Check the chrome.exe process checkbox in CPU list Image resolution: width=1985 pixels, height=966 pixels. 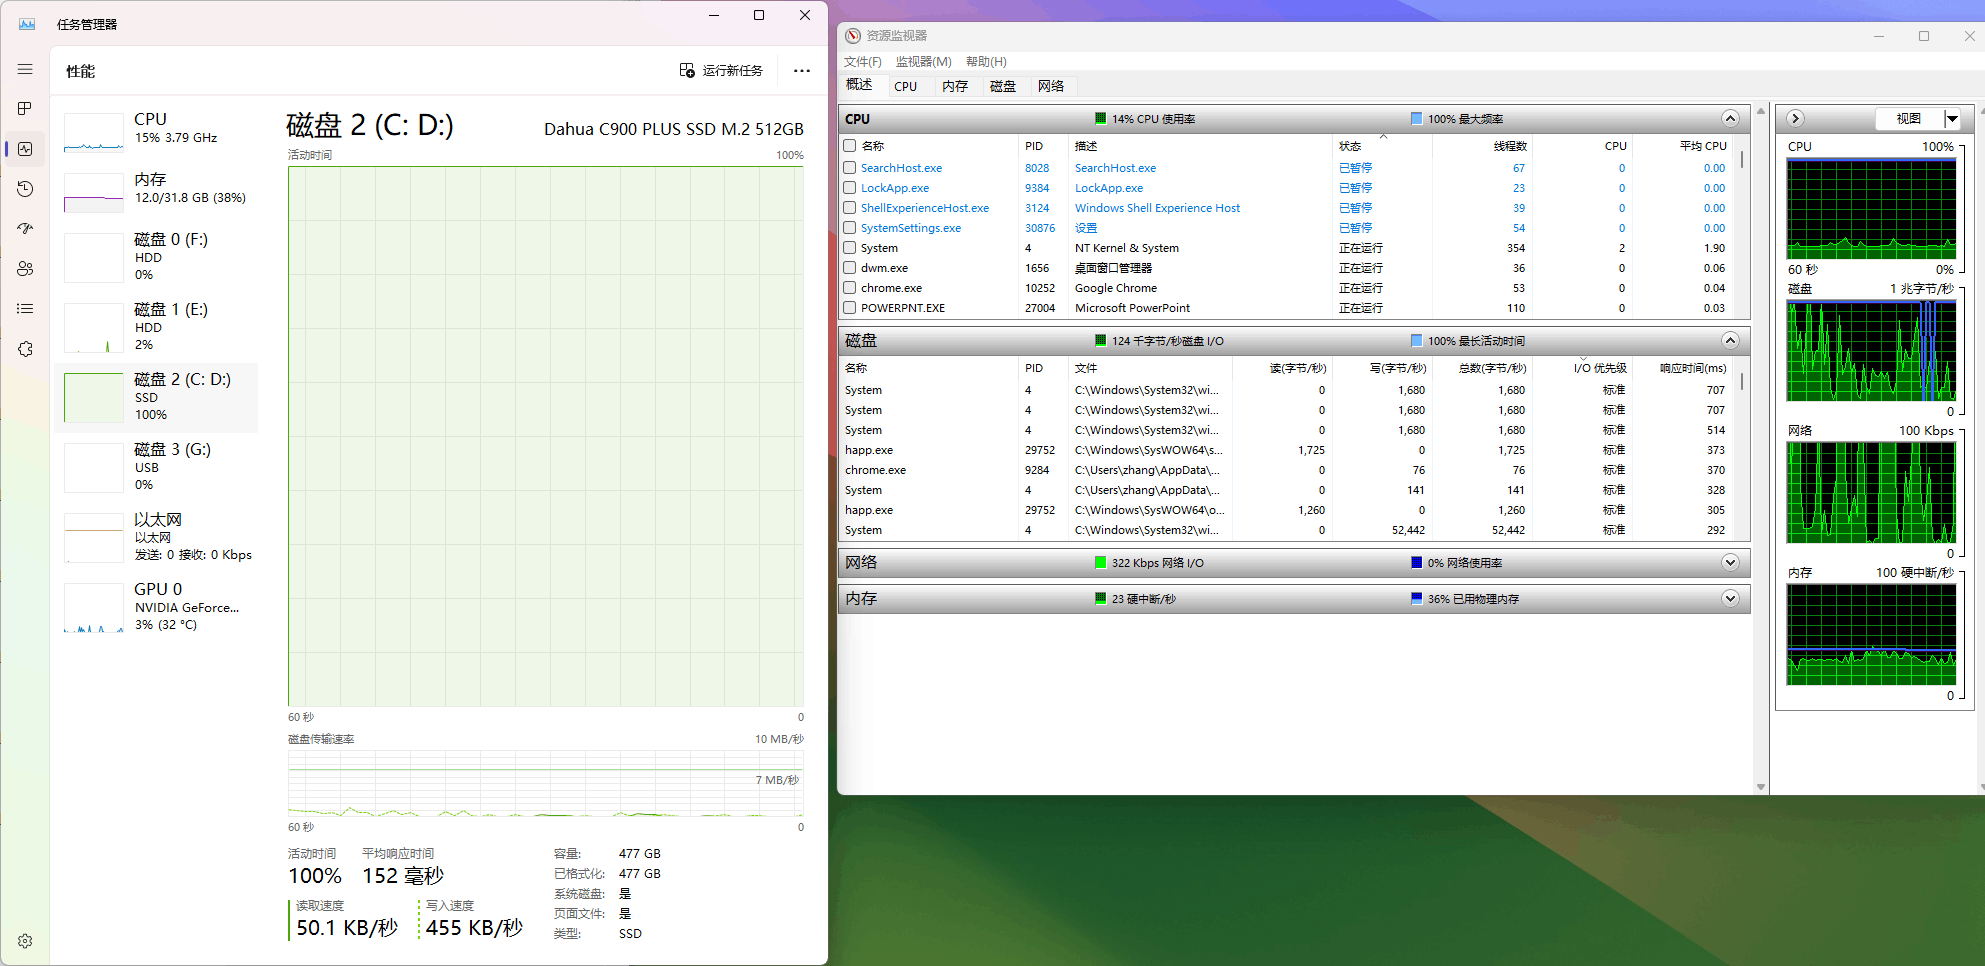click(850, 288)
